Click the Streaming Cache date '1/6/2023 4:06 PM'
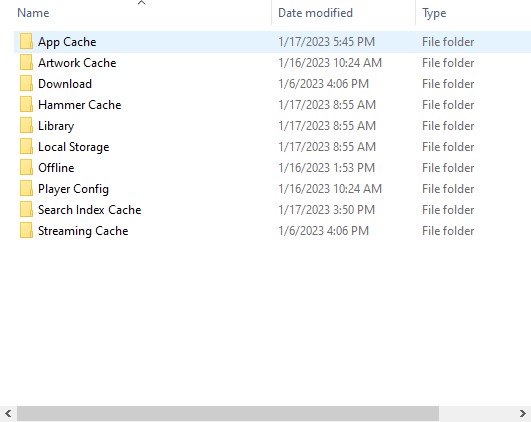This screenshot has height=422, width=531. coord(323,231)
